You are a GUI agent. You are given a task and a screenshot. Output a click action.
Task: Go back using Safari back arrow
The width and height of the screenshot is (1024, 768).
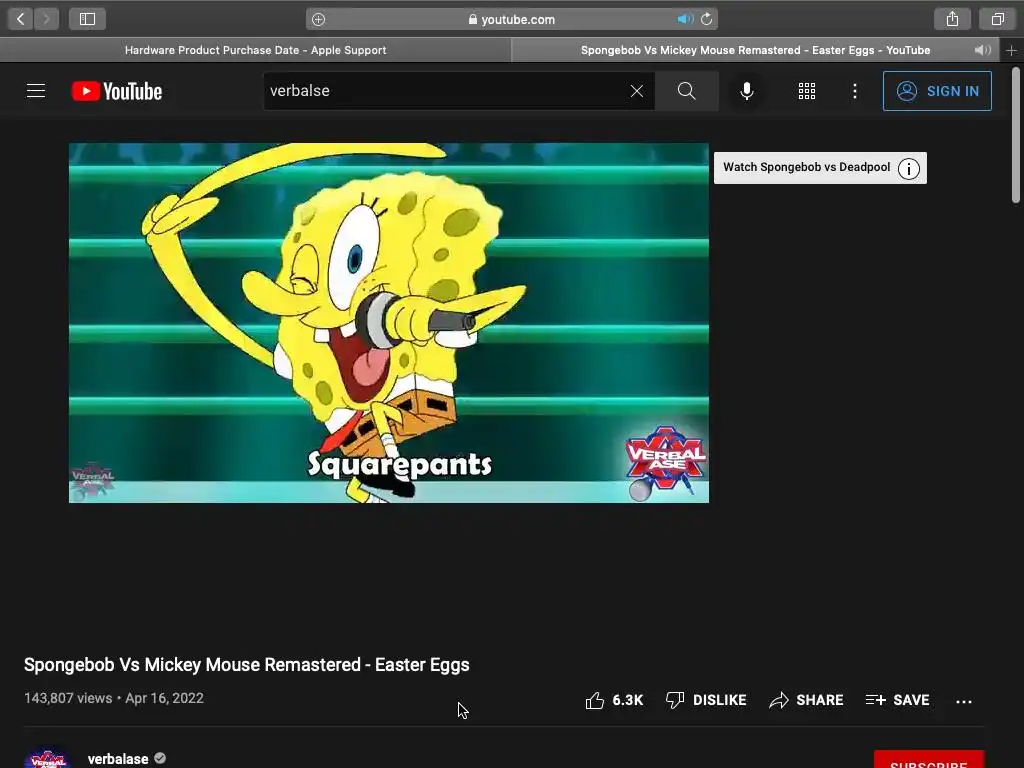tap(20, 19)
